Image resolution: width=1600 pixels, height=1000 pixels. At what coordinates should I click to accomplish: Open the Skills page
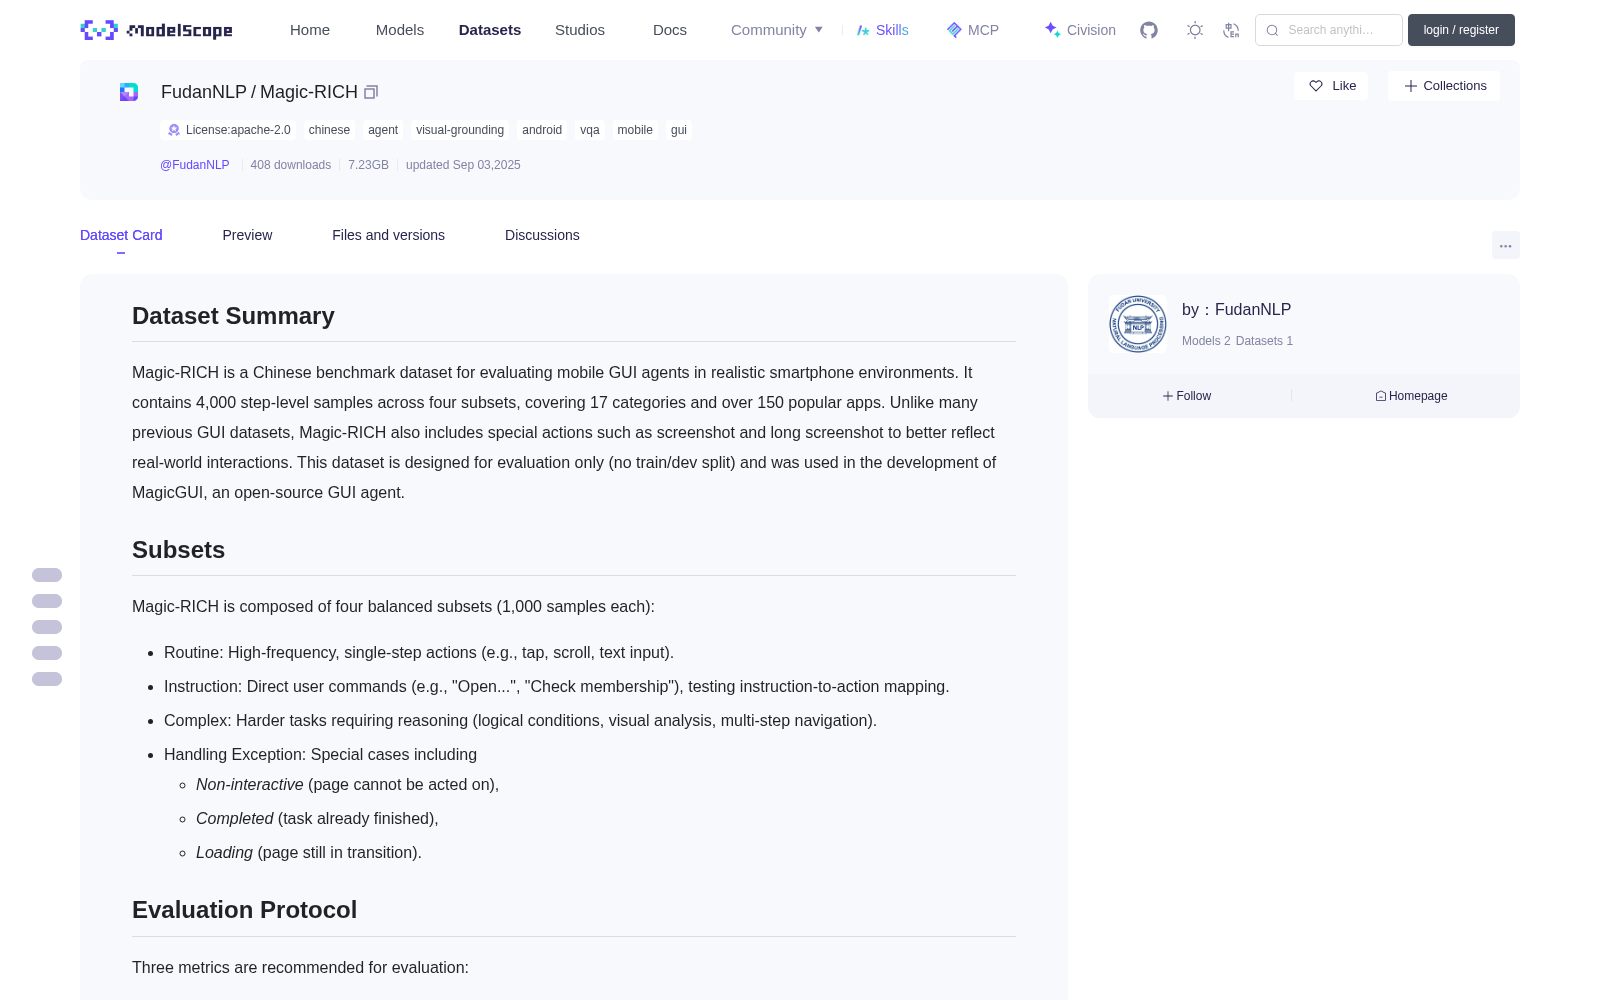pyautogui.click(x=883, y=30)
